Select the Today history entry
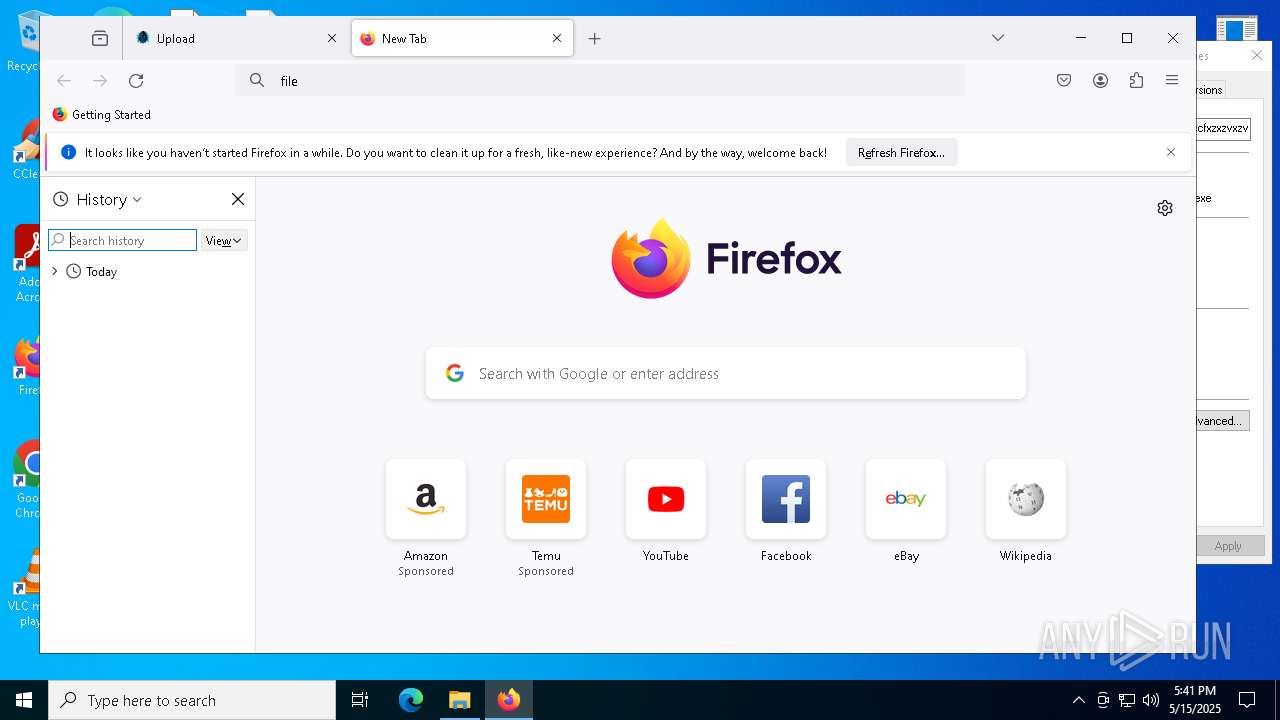 click(101, 272)
